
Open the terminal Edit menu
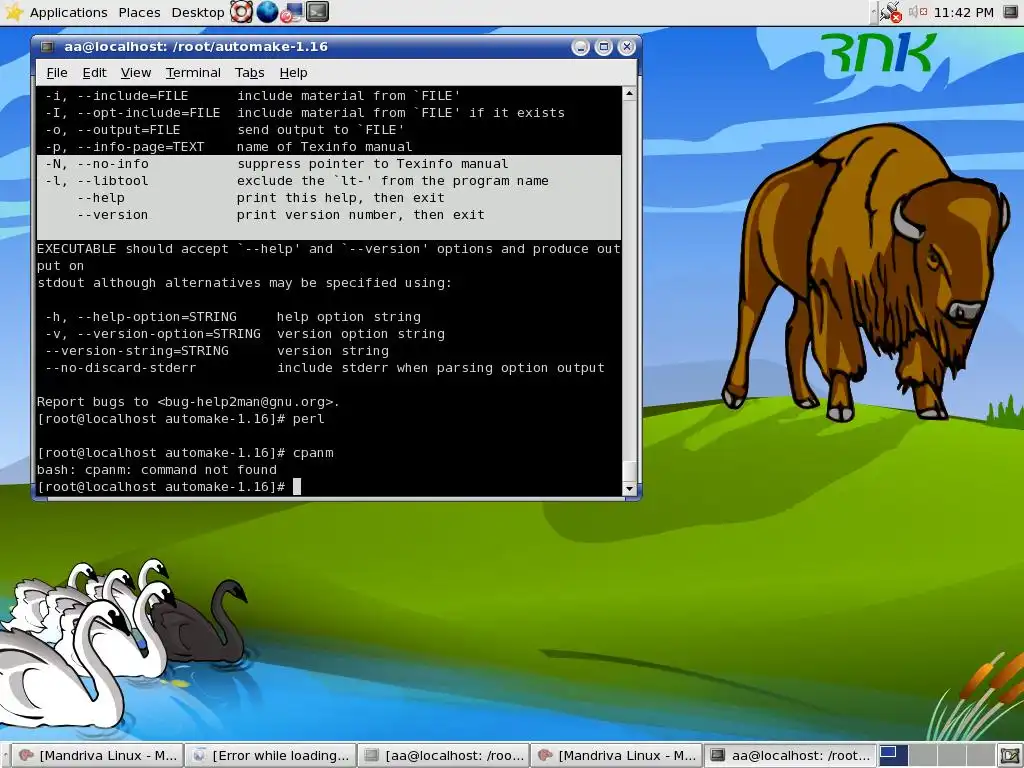94,72
